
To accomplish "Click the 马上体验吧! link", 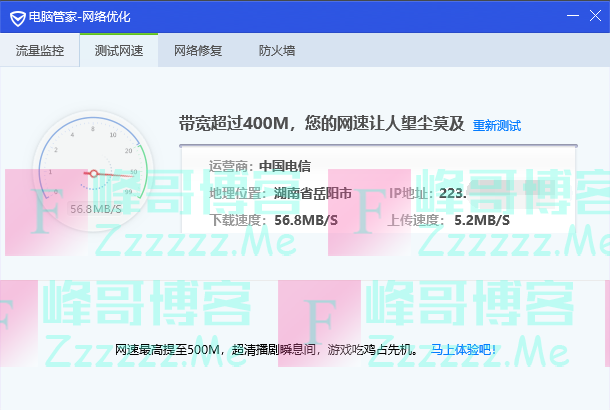I will point(463,350).
